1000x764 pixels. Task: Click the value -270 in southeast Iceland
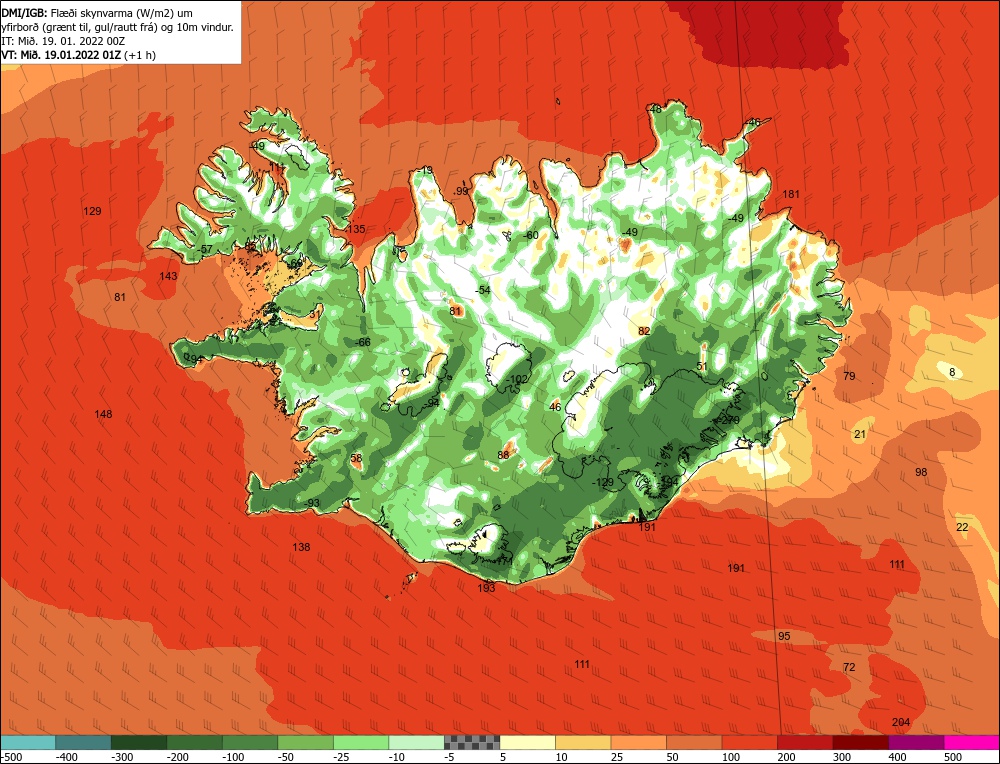(x=727, y=420)
